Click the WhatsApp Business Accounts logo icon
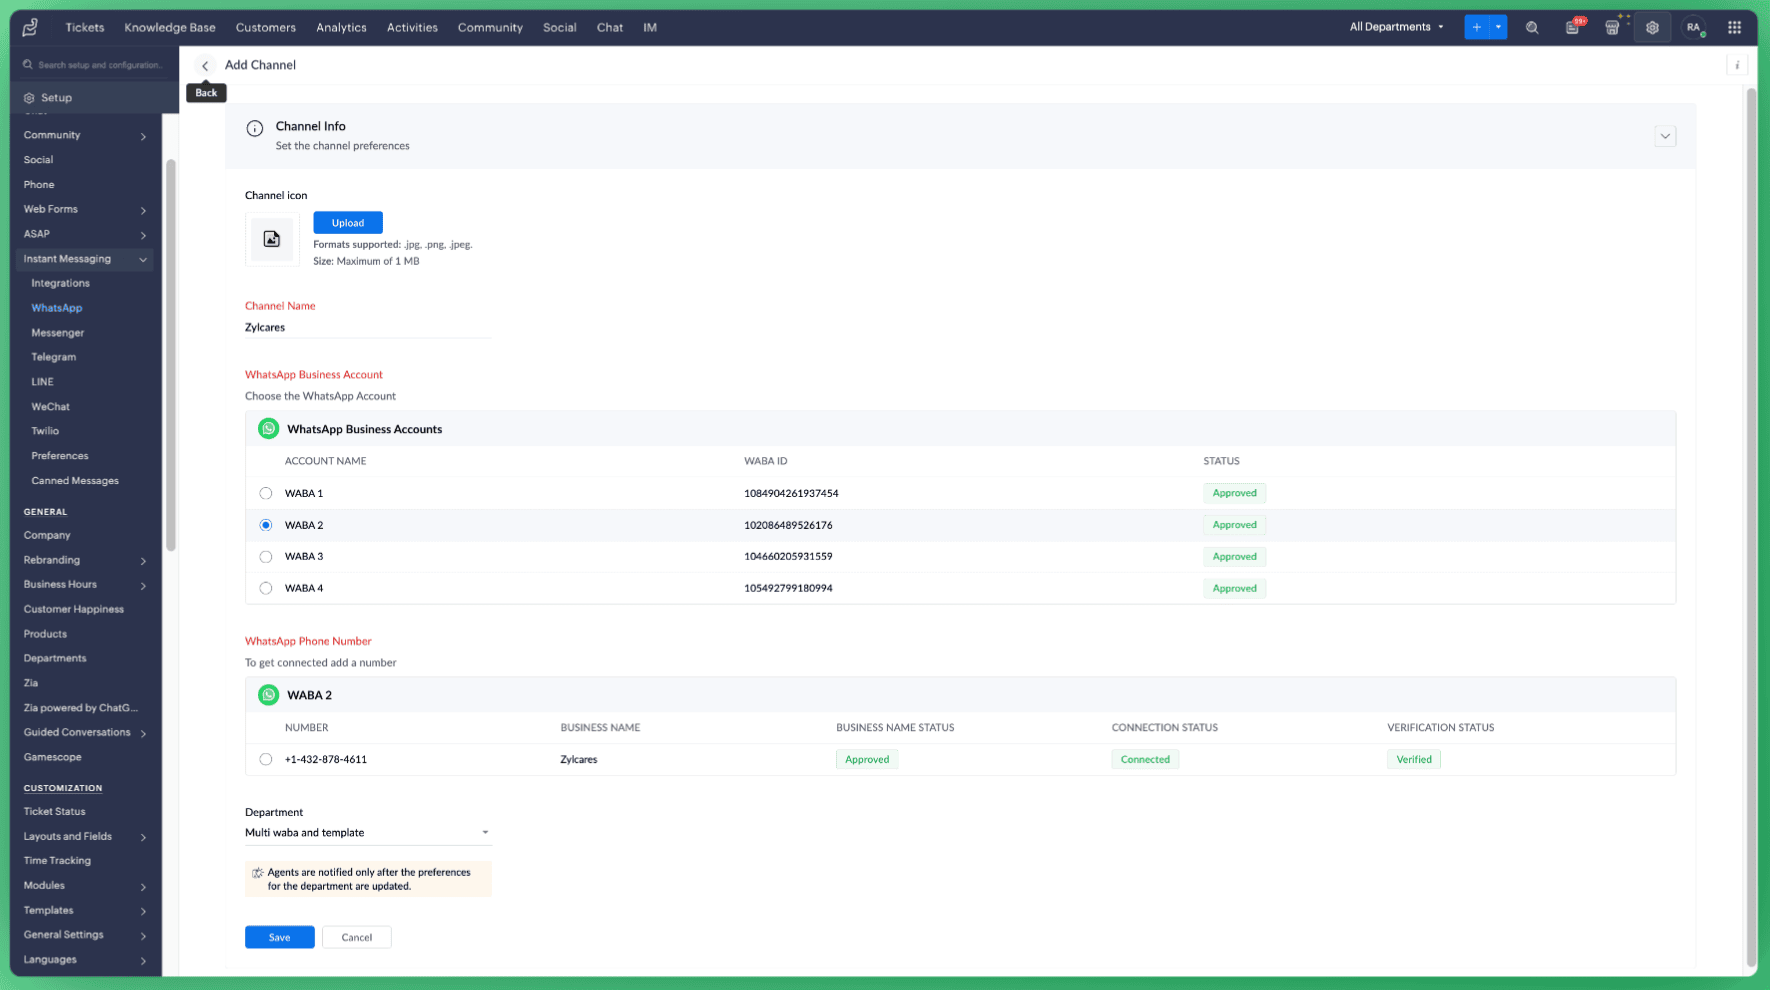The image size is (1770, 990). point(269,429)
